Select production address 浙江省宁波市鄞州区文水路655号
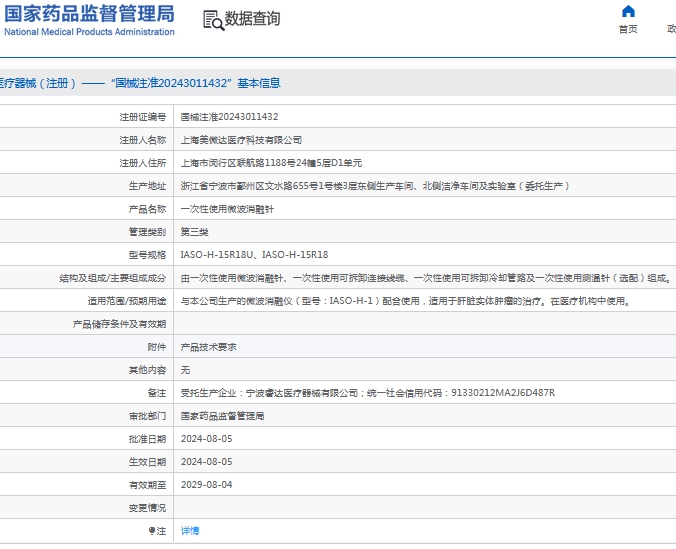The image size is (676, 549). 375,186
